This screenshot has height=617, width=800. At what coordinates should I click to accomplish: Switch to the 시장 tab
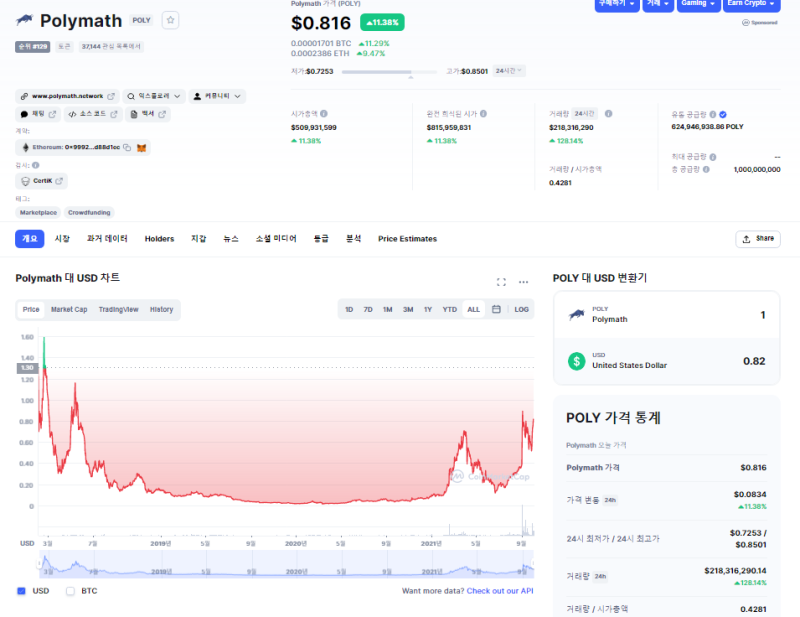coord(62,239)
